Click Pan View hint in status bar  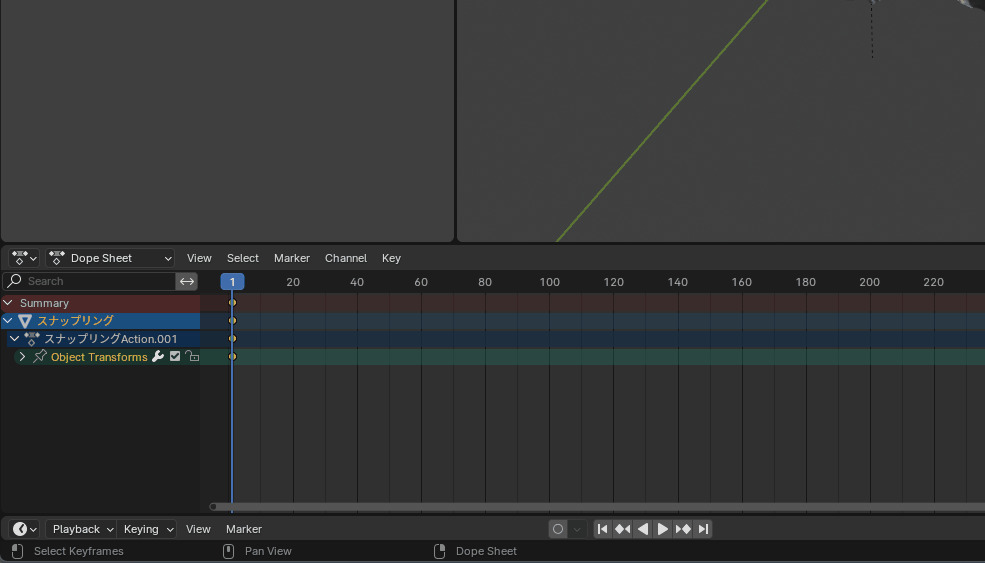click(268, 551)
